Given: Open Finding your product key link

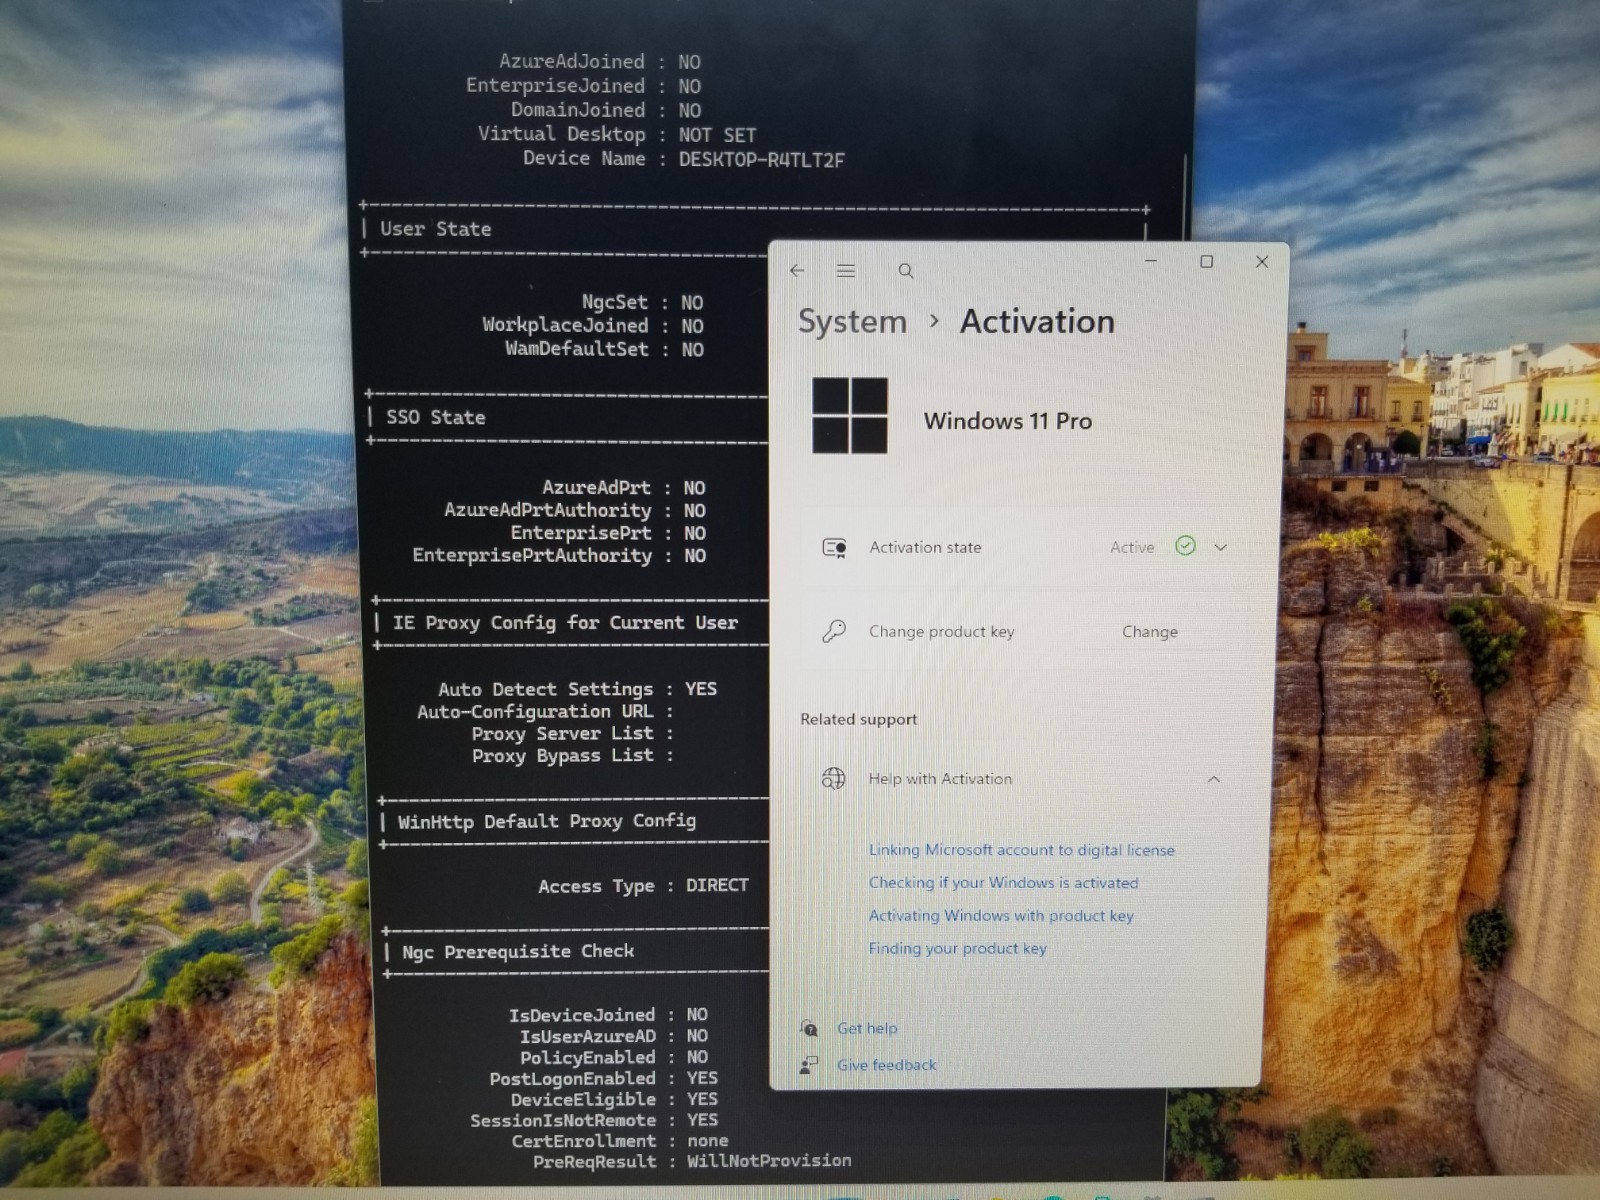Looking at the screenshot, I should (x=957, y=948).
